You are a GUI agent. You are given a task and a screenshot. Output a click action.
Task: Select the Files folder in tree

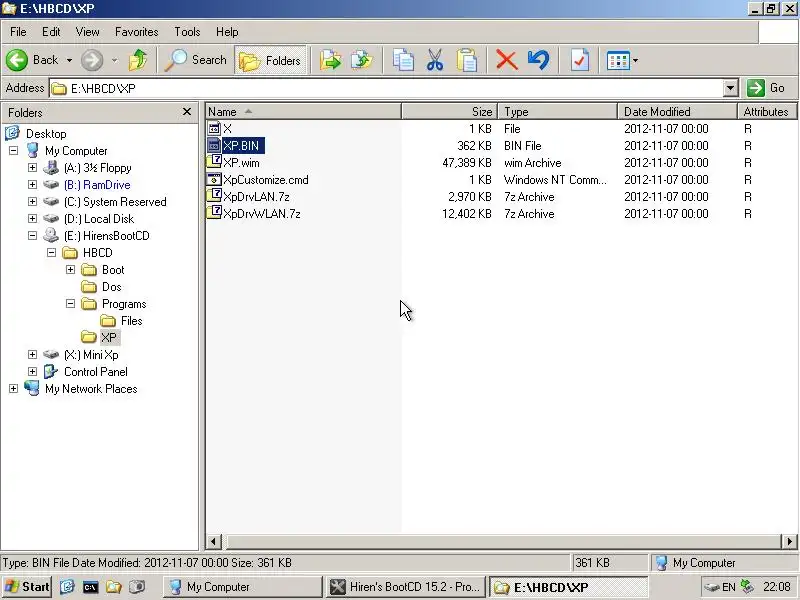[x=131, y=320]
